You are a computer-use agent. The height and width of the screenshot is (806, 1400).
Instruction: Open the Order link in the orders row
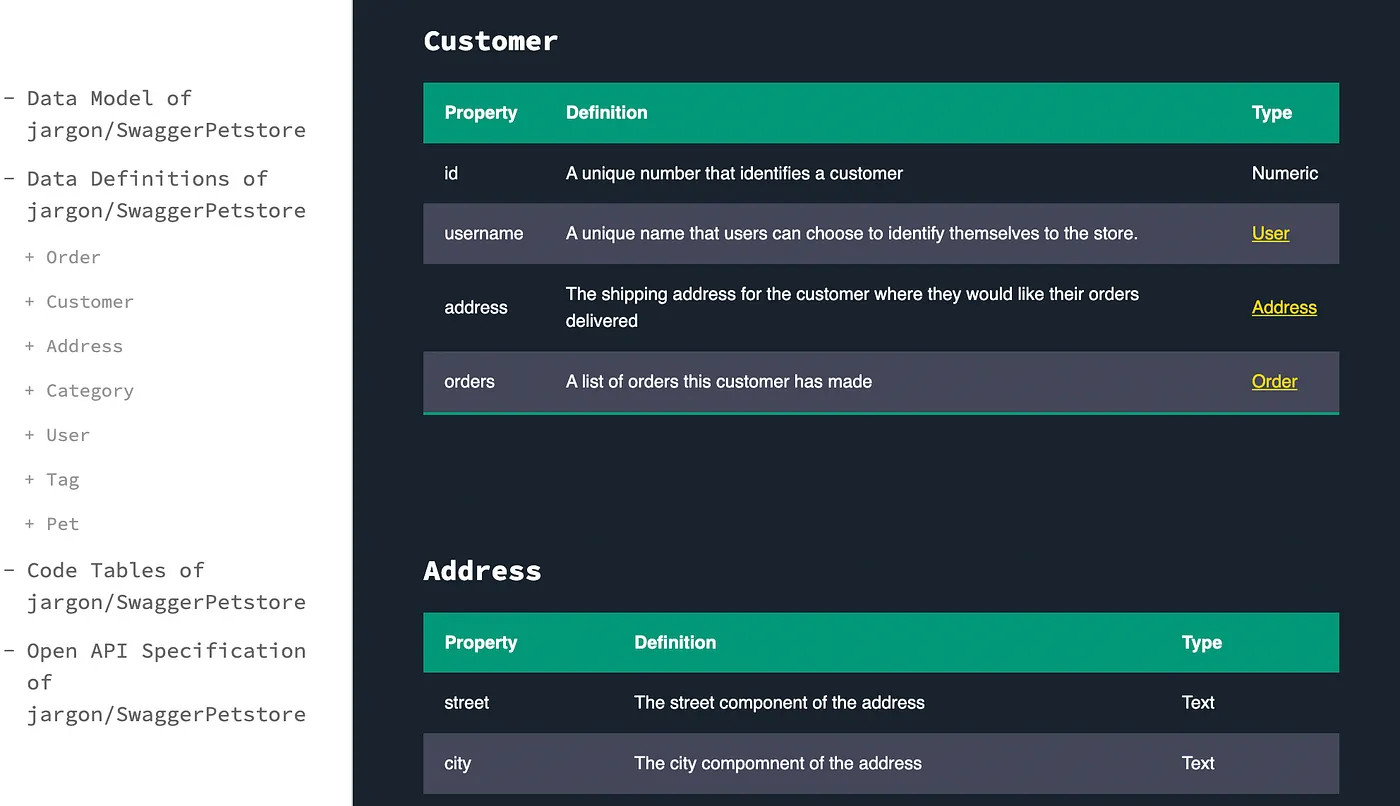click(x=1274, y=381)
